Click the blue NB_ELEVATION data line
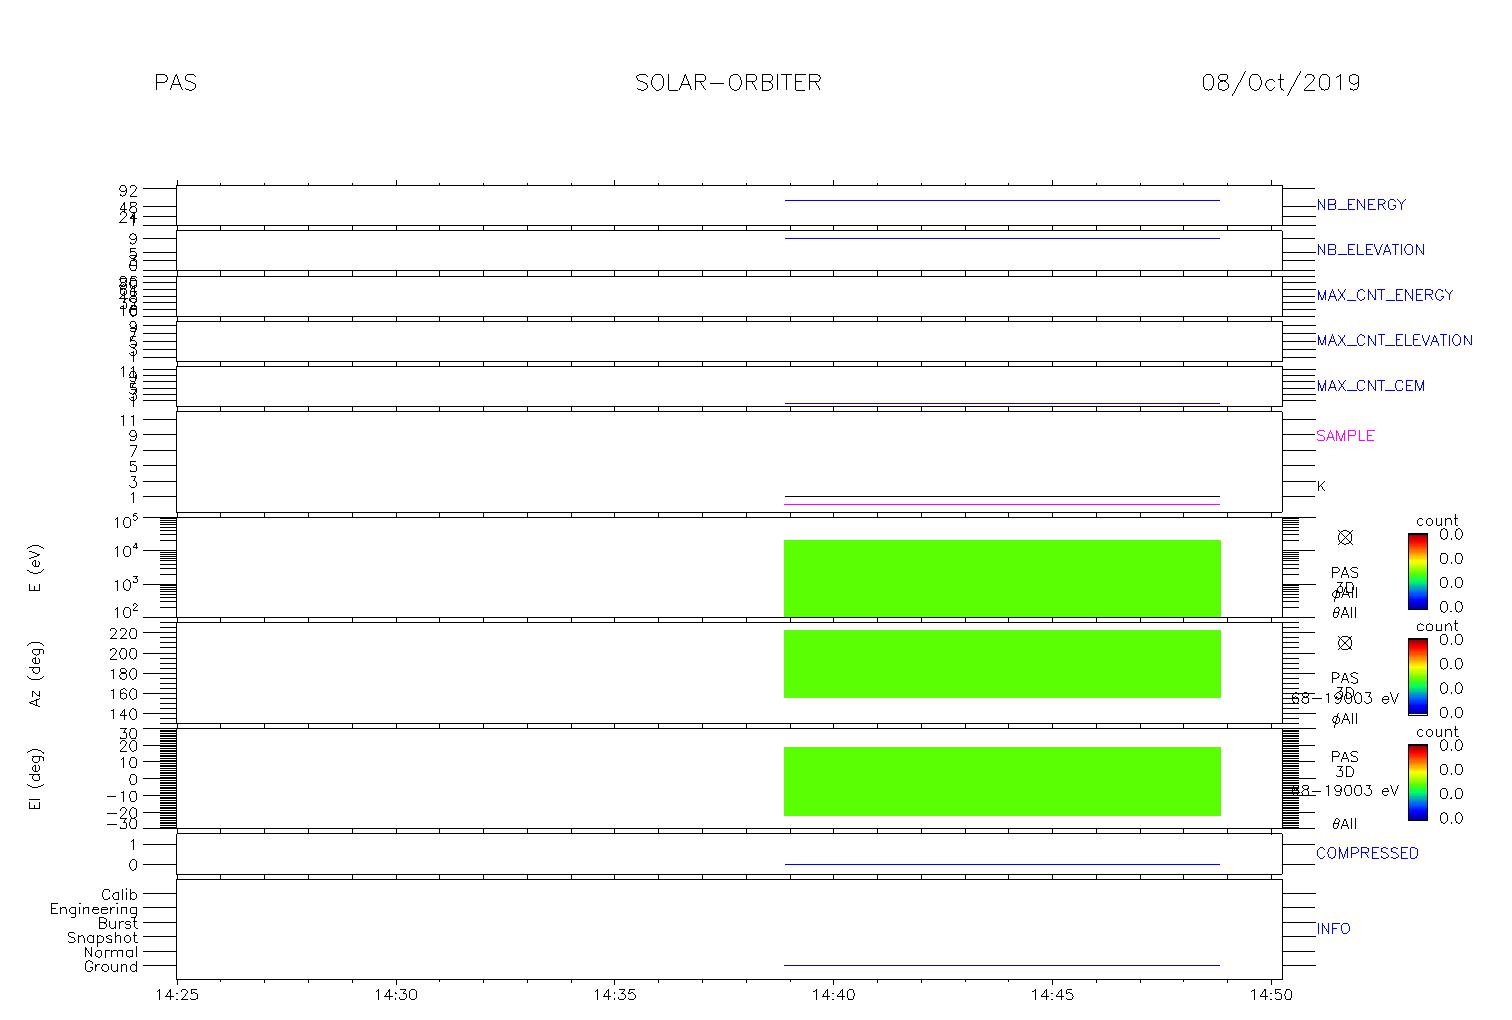Viewport: 1512px width, 1020px height. tap(1002, 238)
